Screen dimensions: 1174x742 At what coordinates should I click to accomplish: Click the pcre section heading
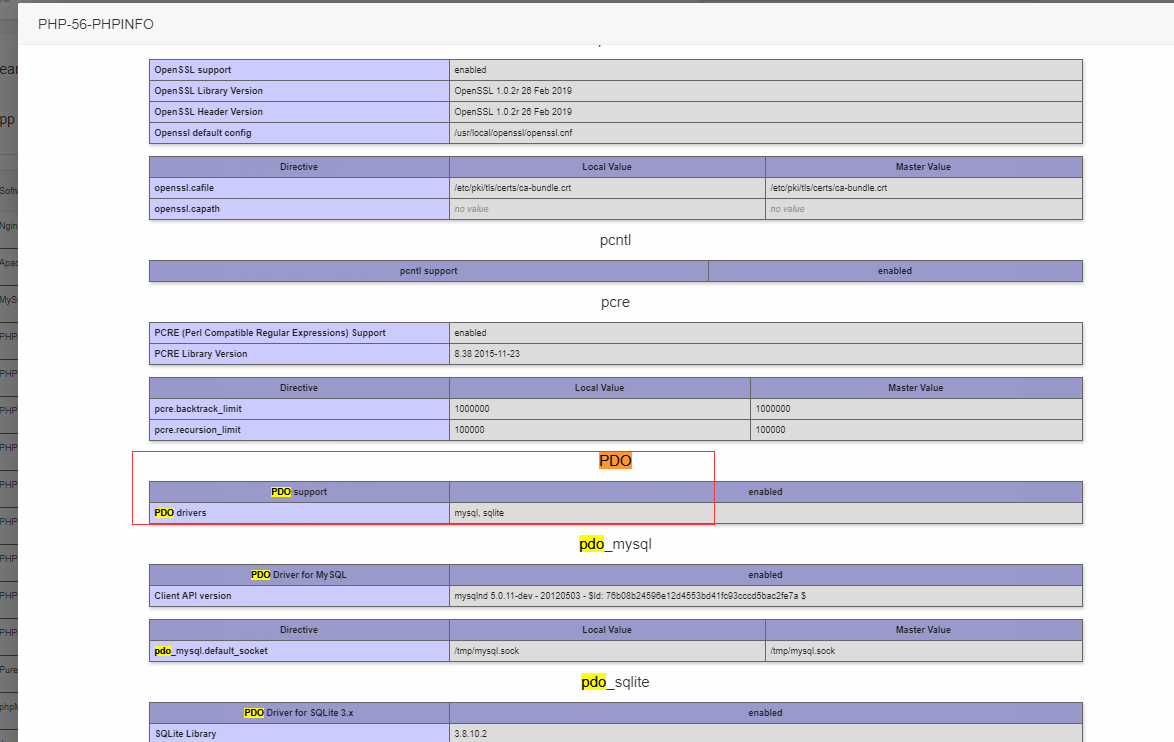615,302
